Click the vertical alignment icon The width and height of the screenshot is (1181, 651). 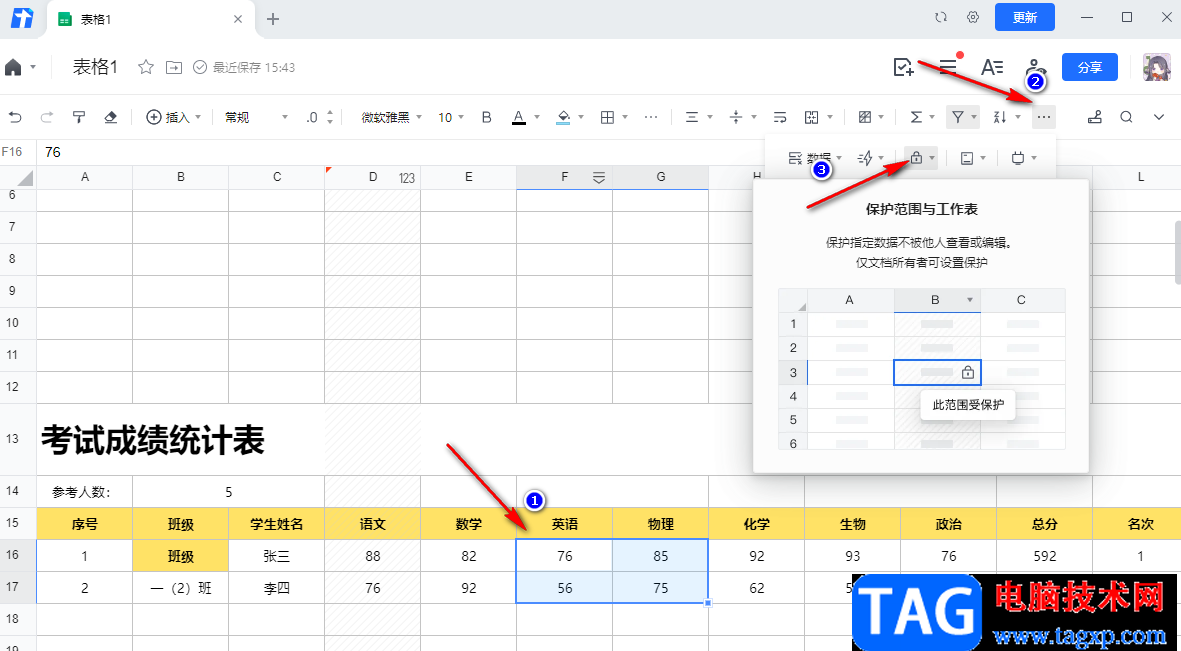click(x=736, y=117)
